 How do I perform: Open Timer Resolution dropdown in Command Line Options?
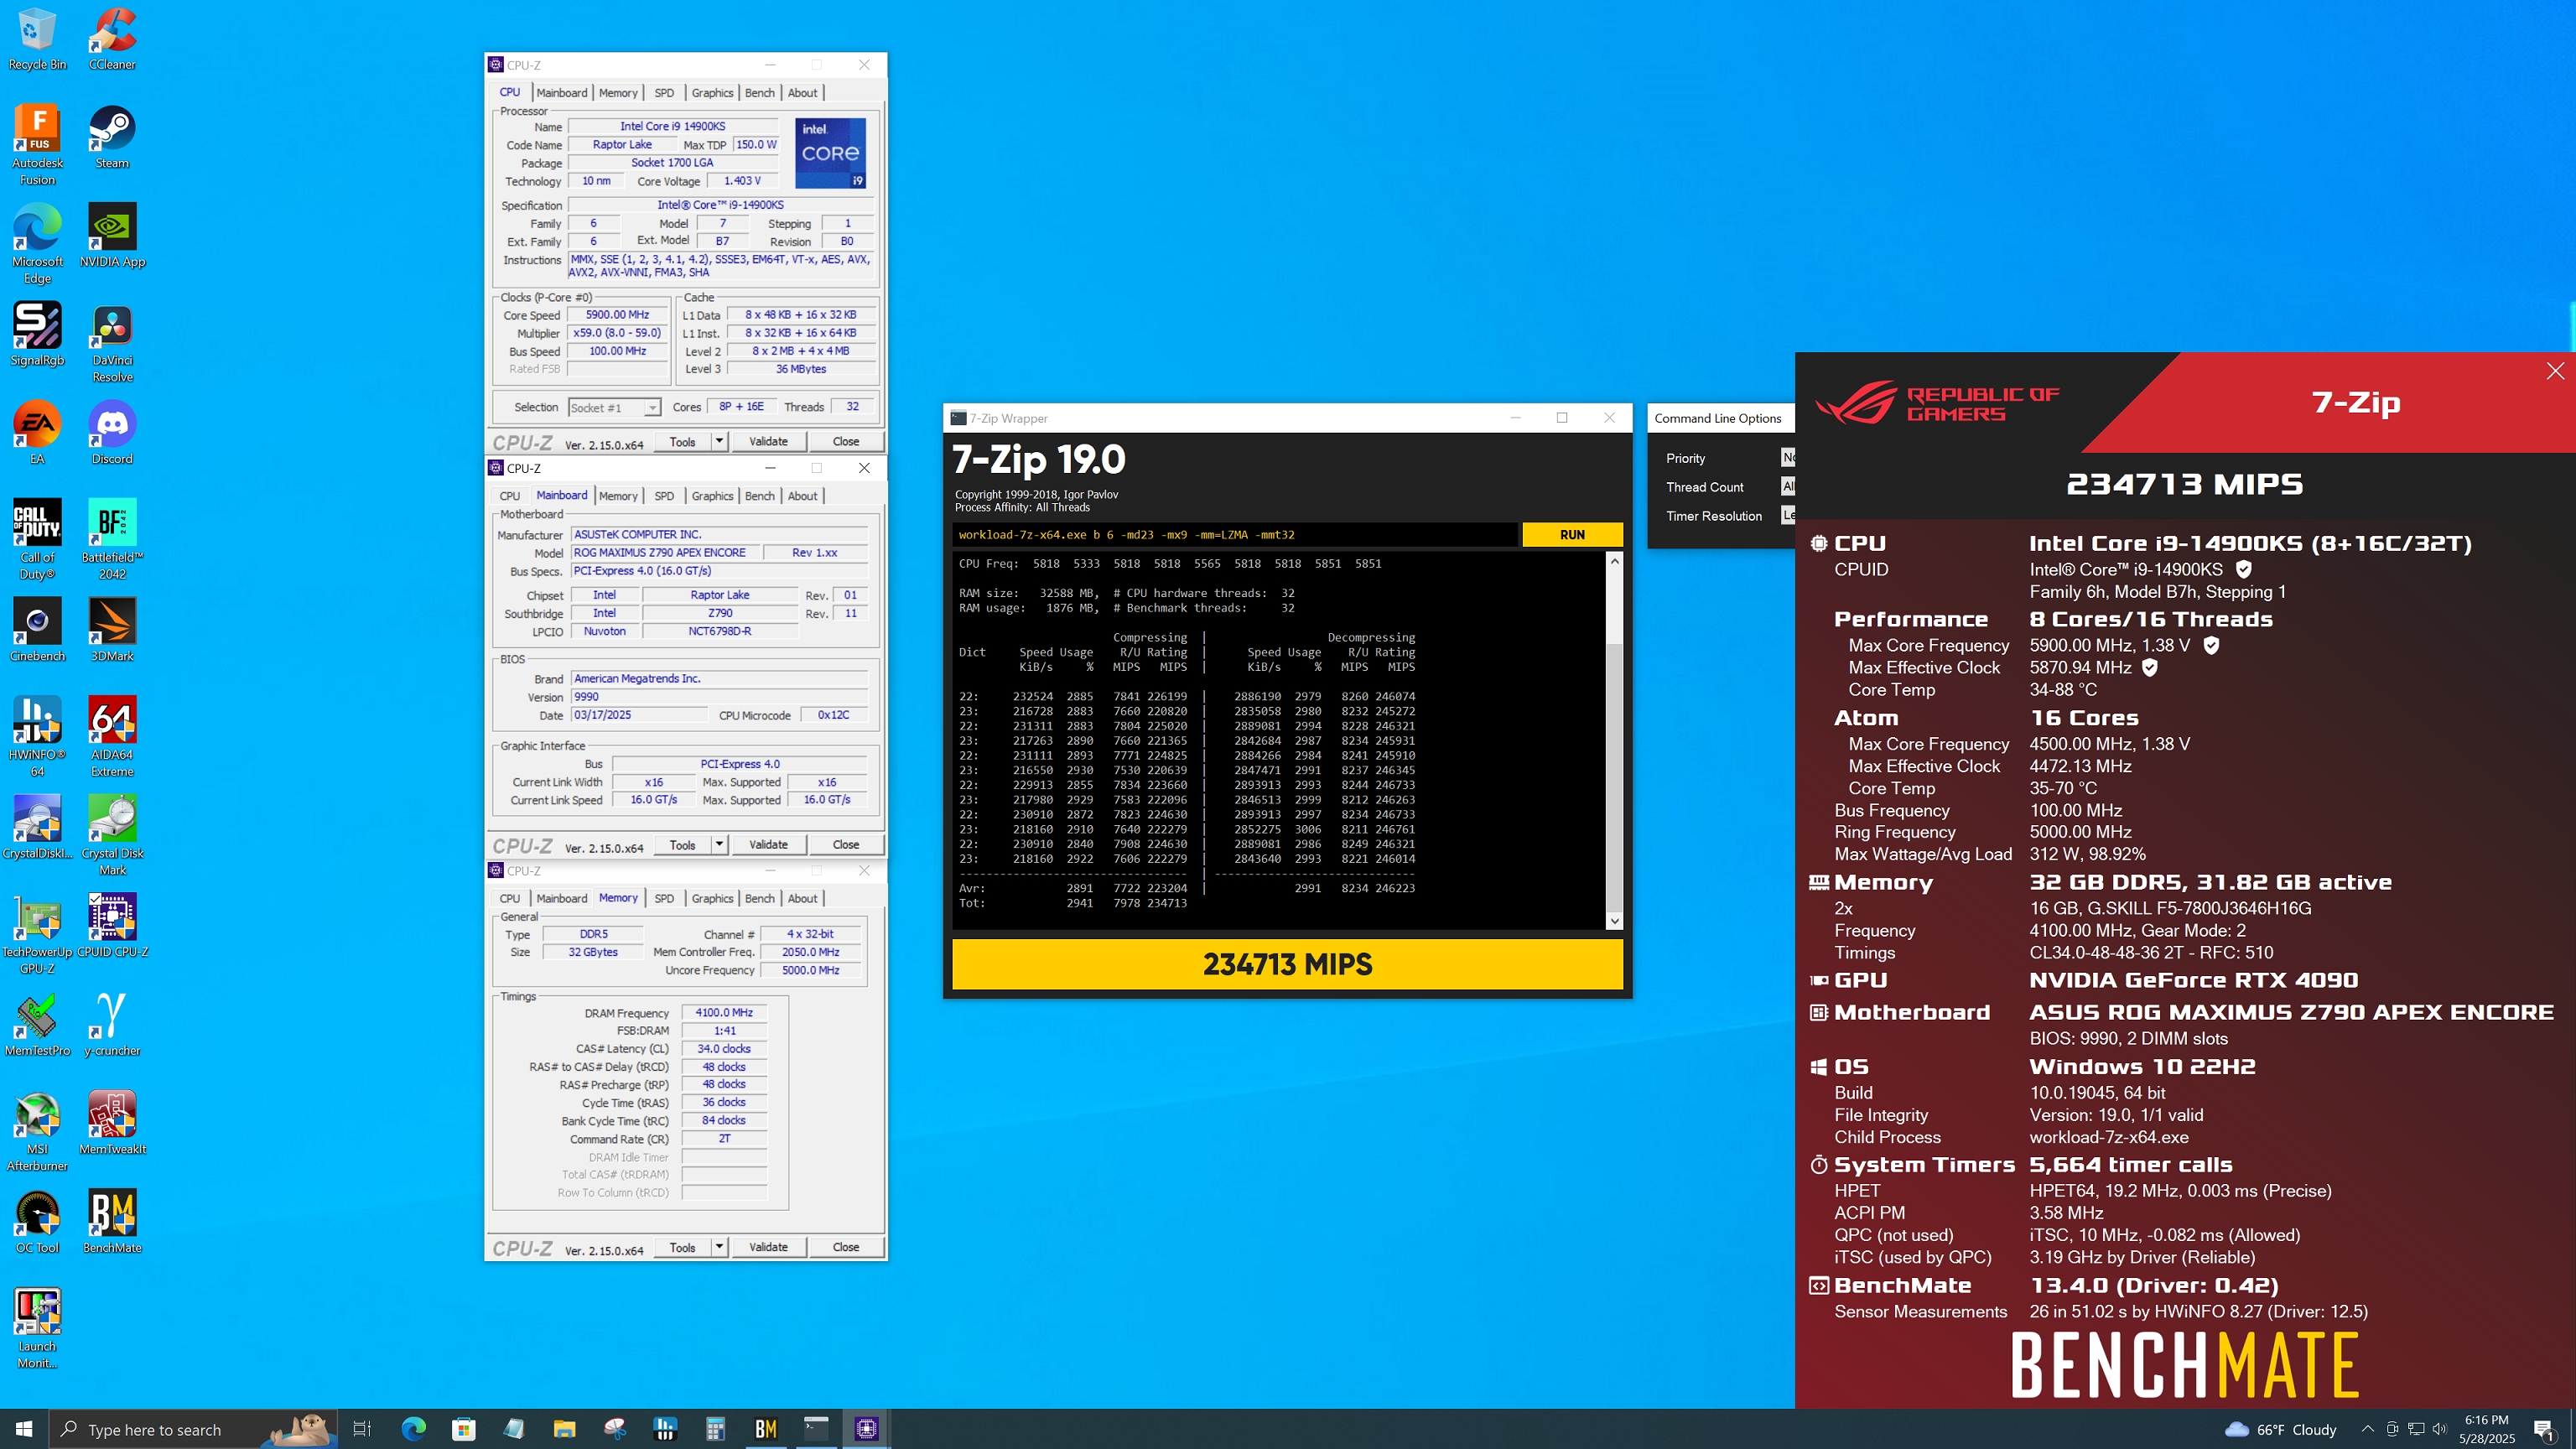tap(1788, 516)
